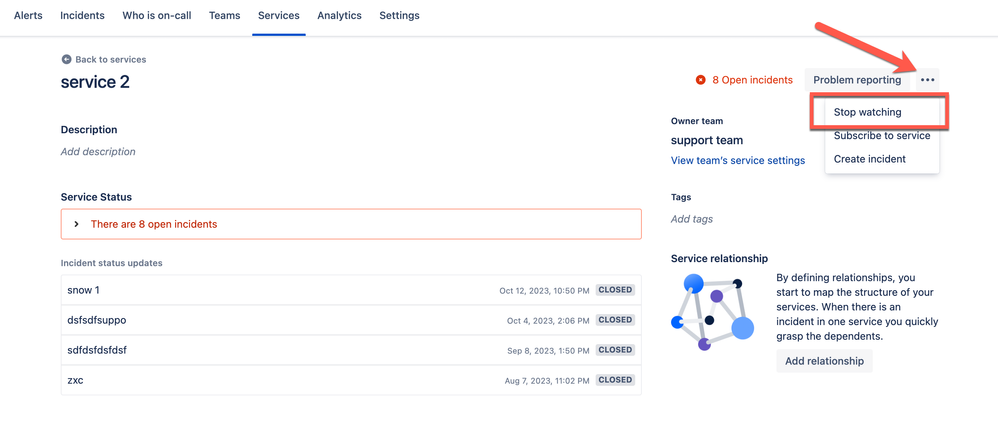Click the support team owner name
The width and height of the screenshot is (998, 440).
pyautogui.click(x=706, y=140)
